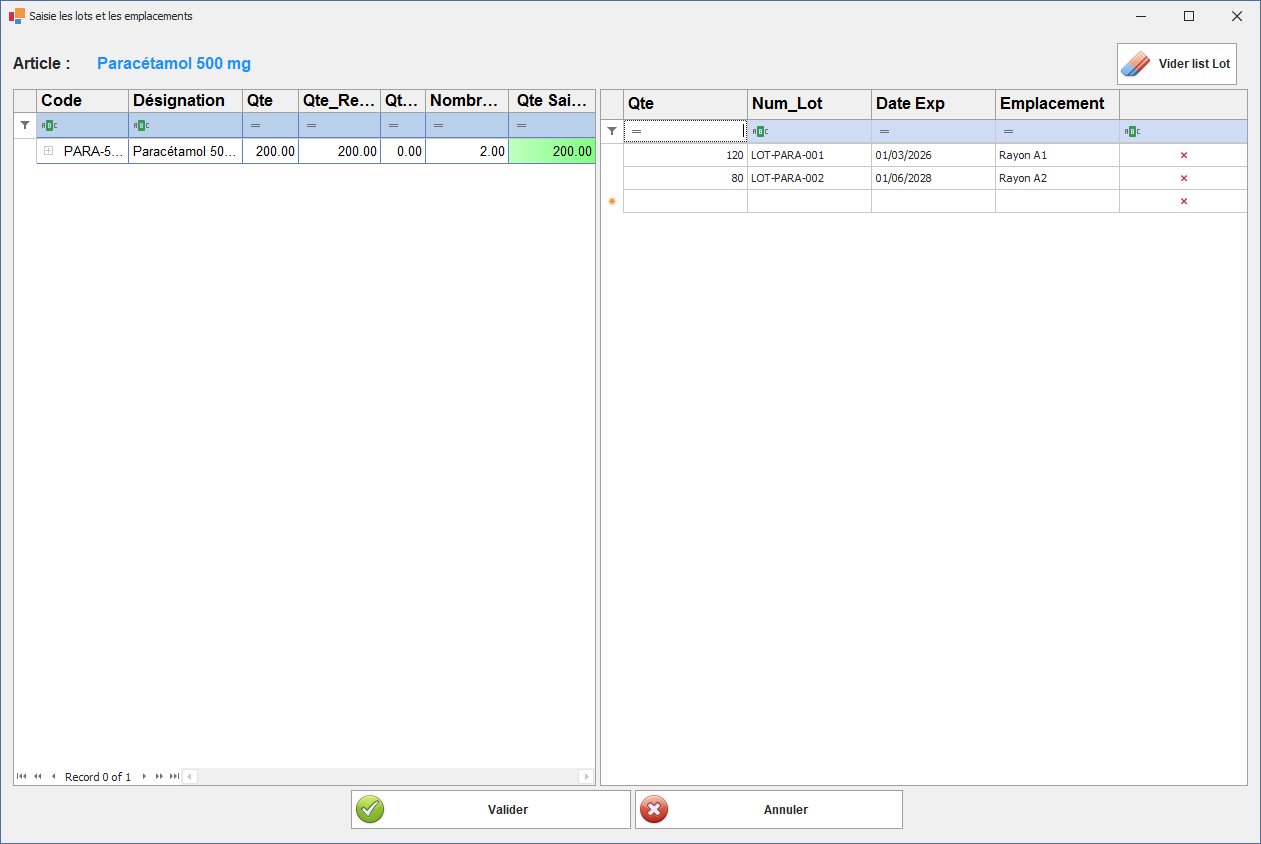The width and height of the screenshot is (1261, 844).
Task: Click the filter funnel icon in left grid
Action: (x=25, y=125)
